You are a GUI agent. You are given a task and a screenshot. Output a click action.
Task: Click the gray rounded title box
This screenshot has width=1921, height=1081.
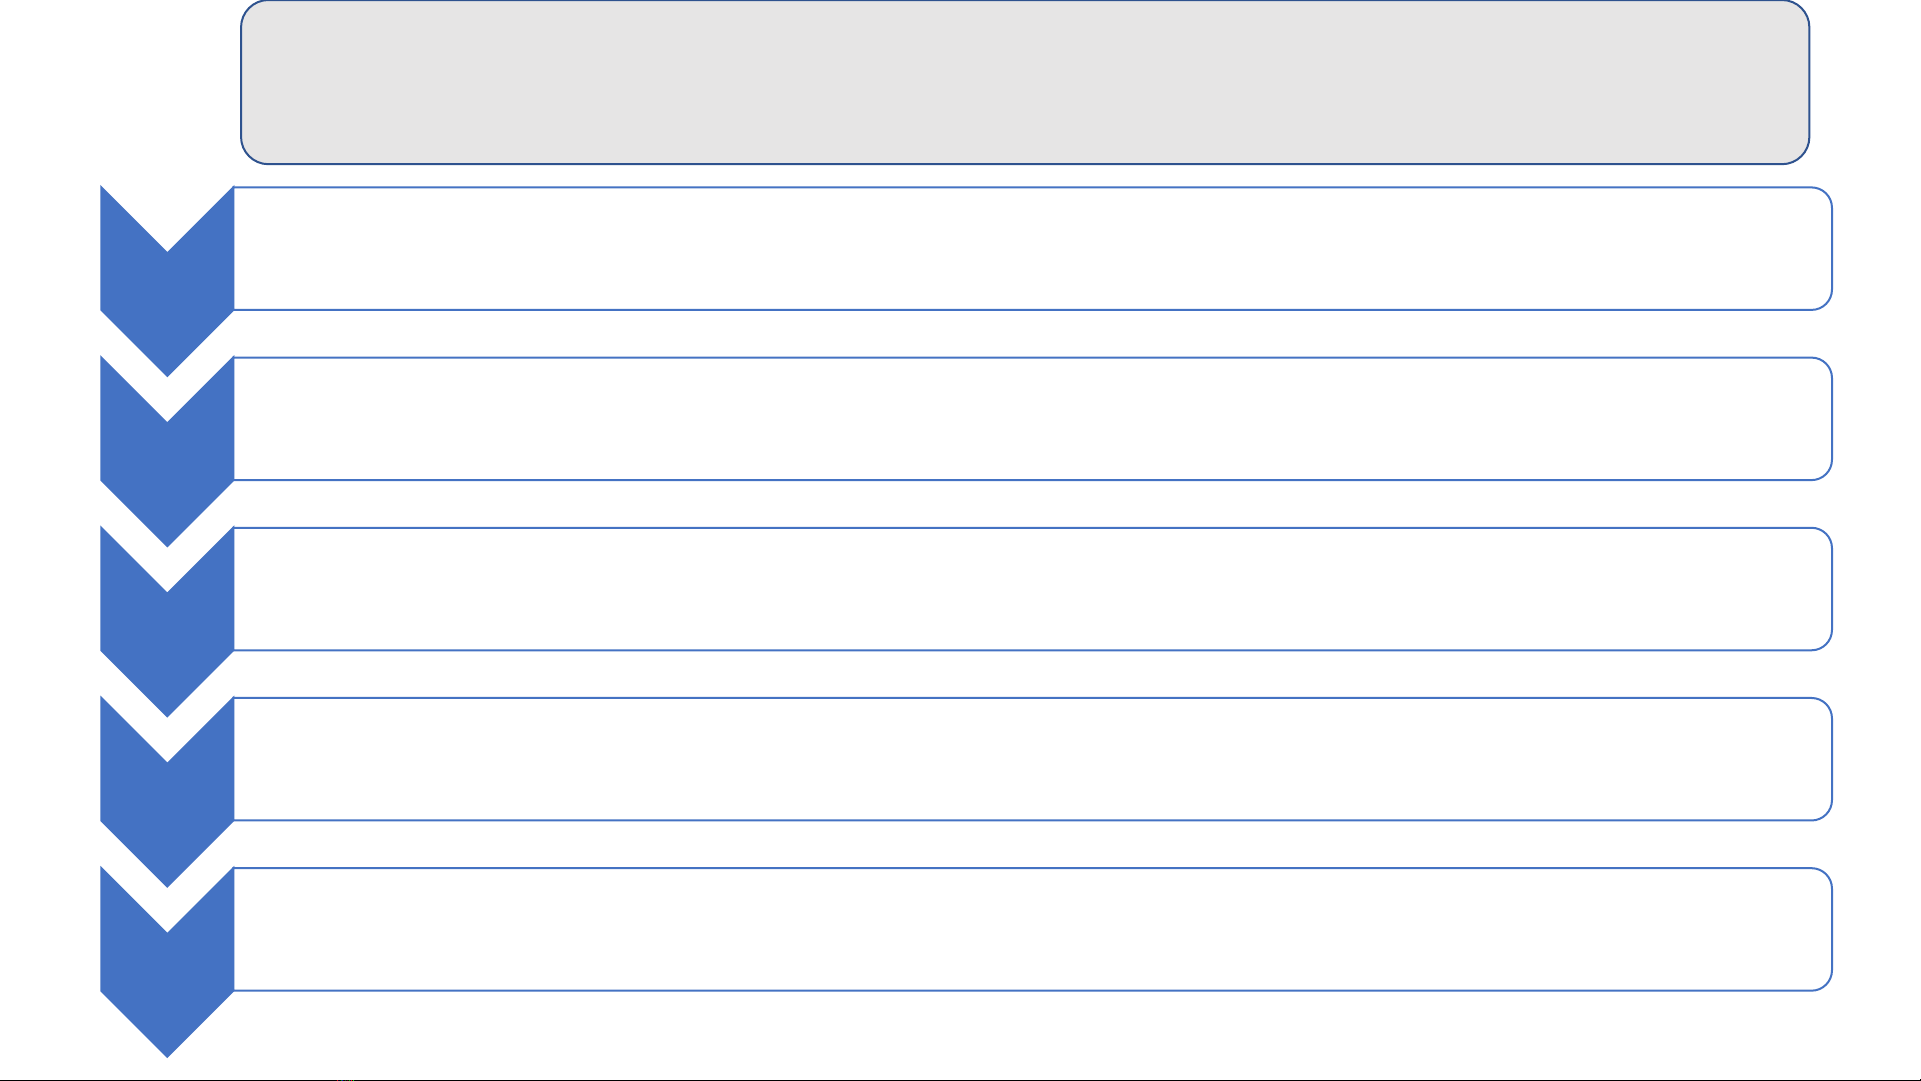[x=1025, y=82]
